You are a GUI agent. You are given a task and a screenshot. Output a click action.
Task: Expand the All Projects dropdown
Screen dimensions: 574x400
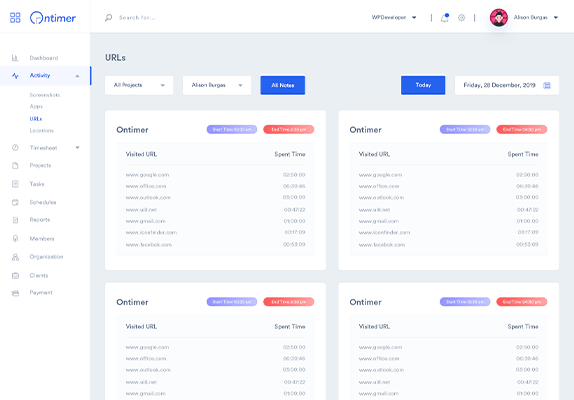139,85
